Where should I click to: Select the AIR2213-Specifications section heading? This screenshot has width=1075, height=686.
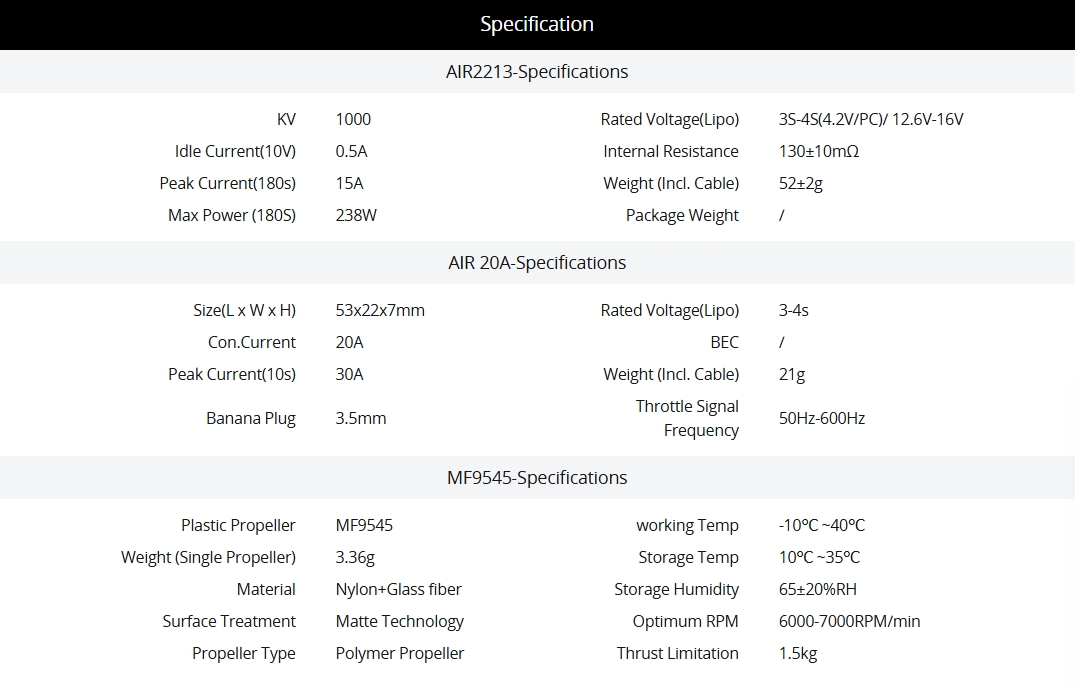[537, 72]
